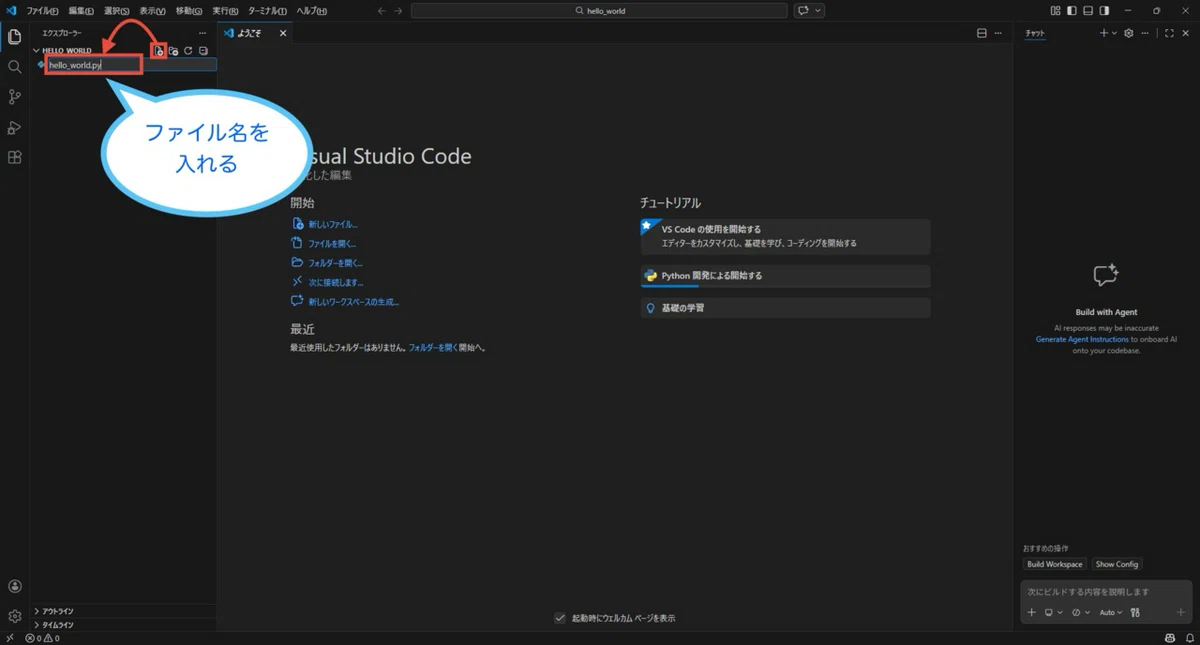The height and width of the screenshot is (645, 1200).
Task: Open the Explorer view in activity bar
Action: (14, 37)
